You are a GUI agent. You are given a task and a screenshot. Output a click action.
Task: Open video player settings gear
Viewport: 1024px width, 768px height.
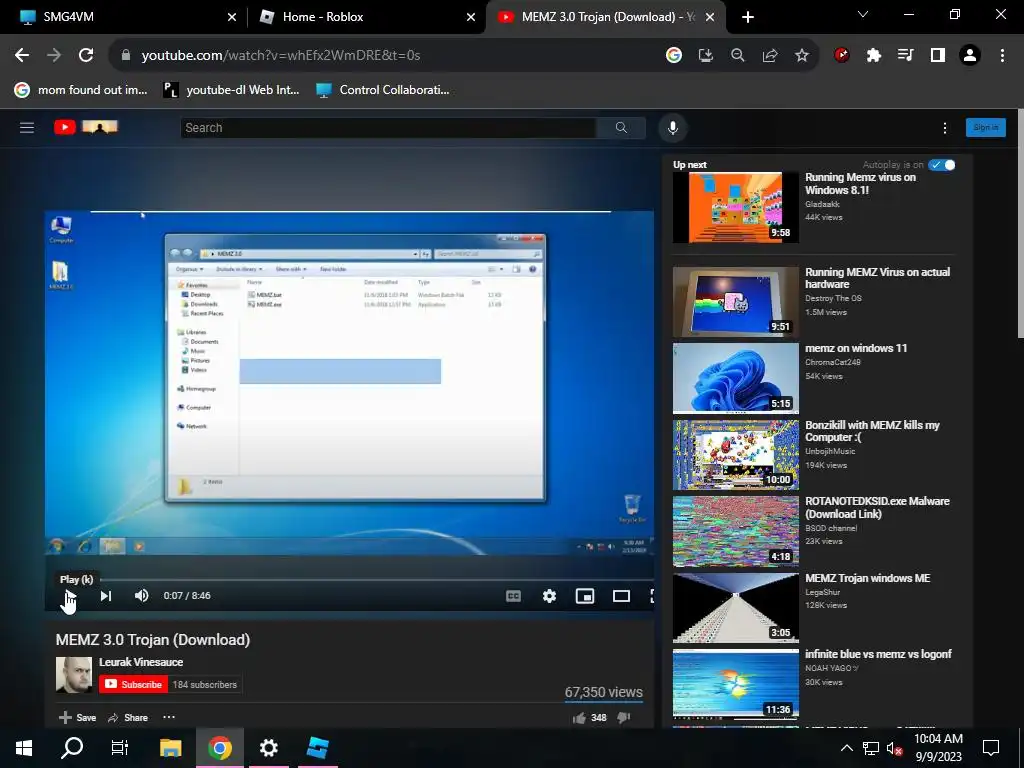click(x=549, y=596)
